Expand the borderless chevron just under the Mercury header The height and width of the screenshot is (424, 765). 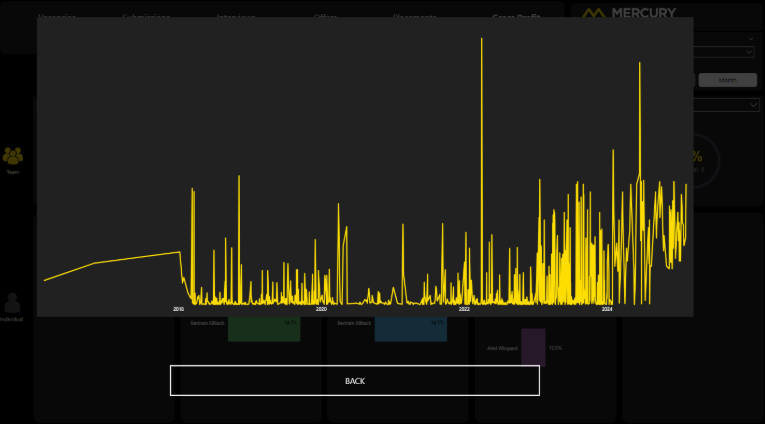[x=750, y=39]
